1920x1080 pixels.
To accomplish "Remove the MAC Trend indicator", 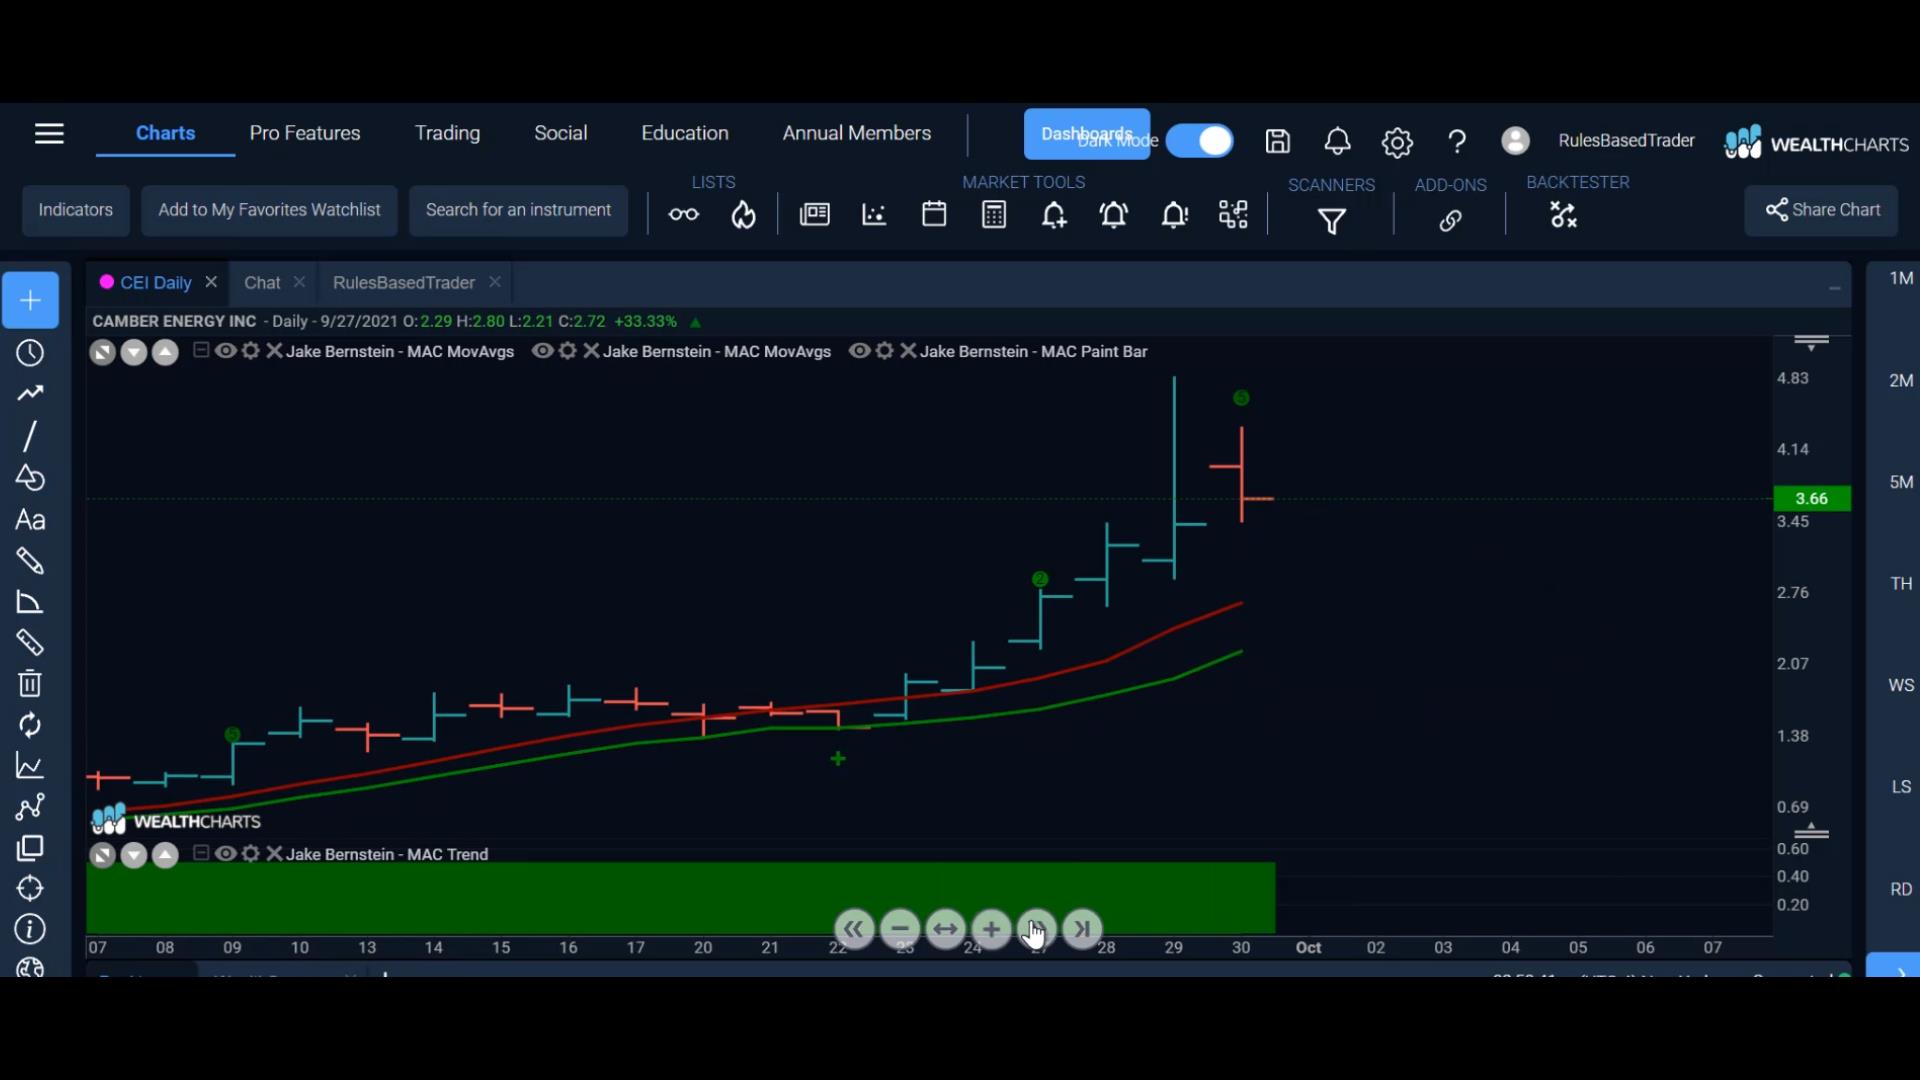I will tap(274, 854).
